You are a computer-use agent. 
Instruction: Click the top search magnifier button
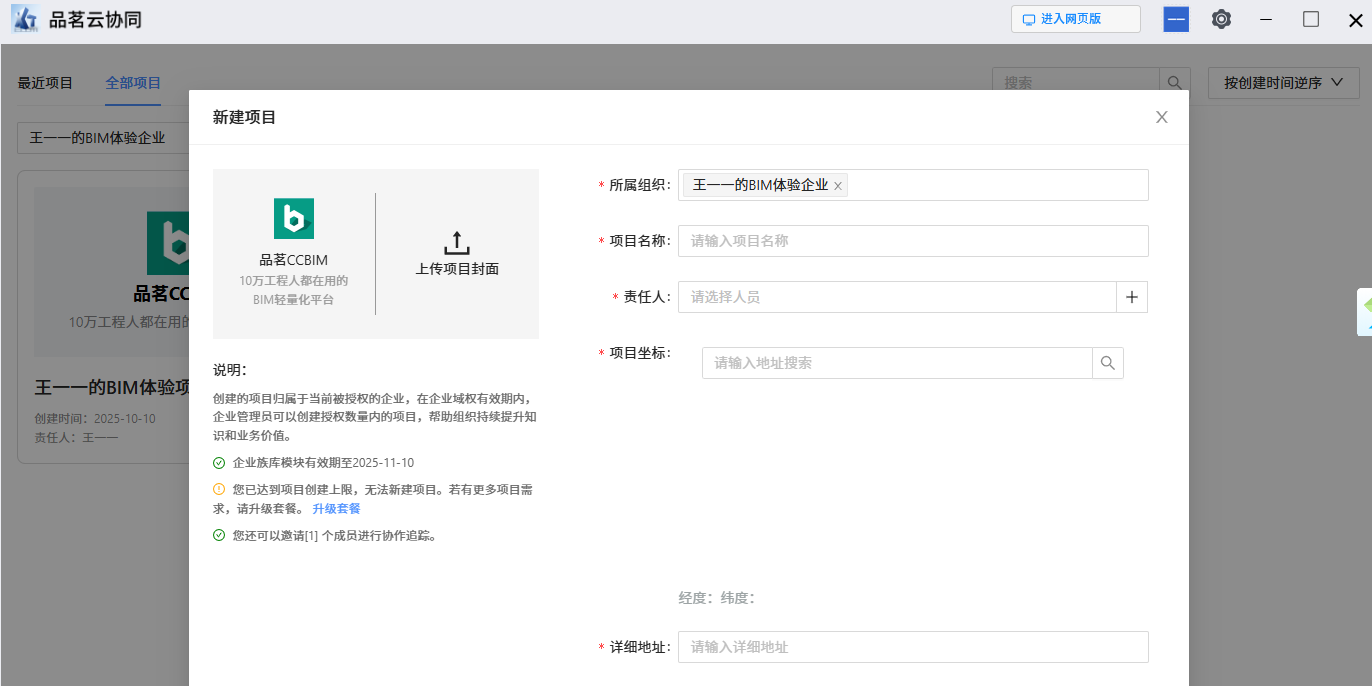pos(1174,83)
